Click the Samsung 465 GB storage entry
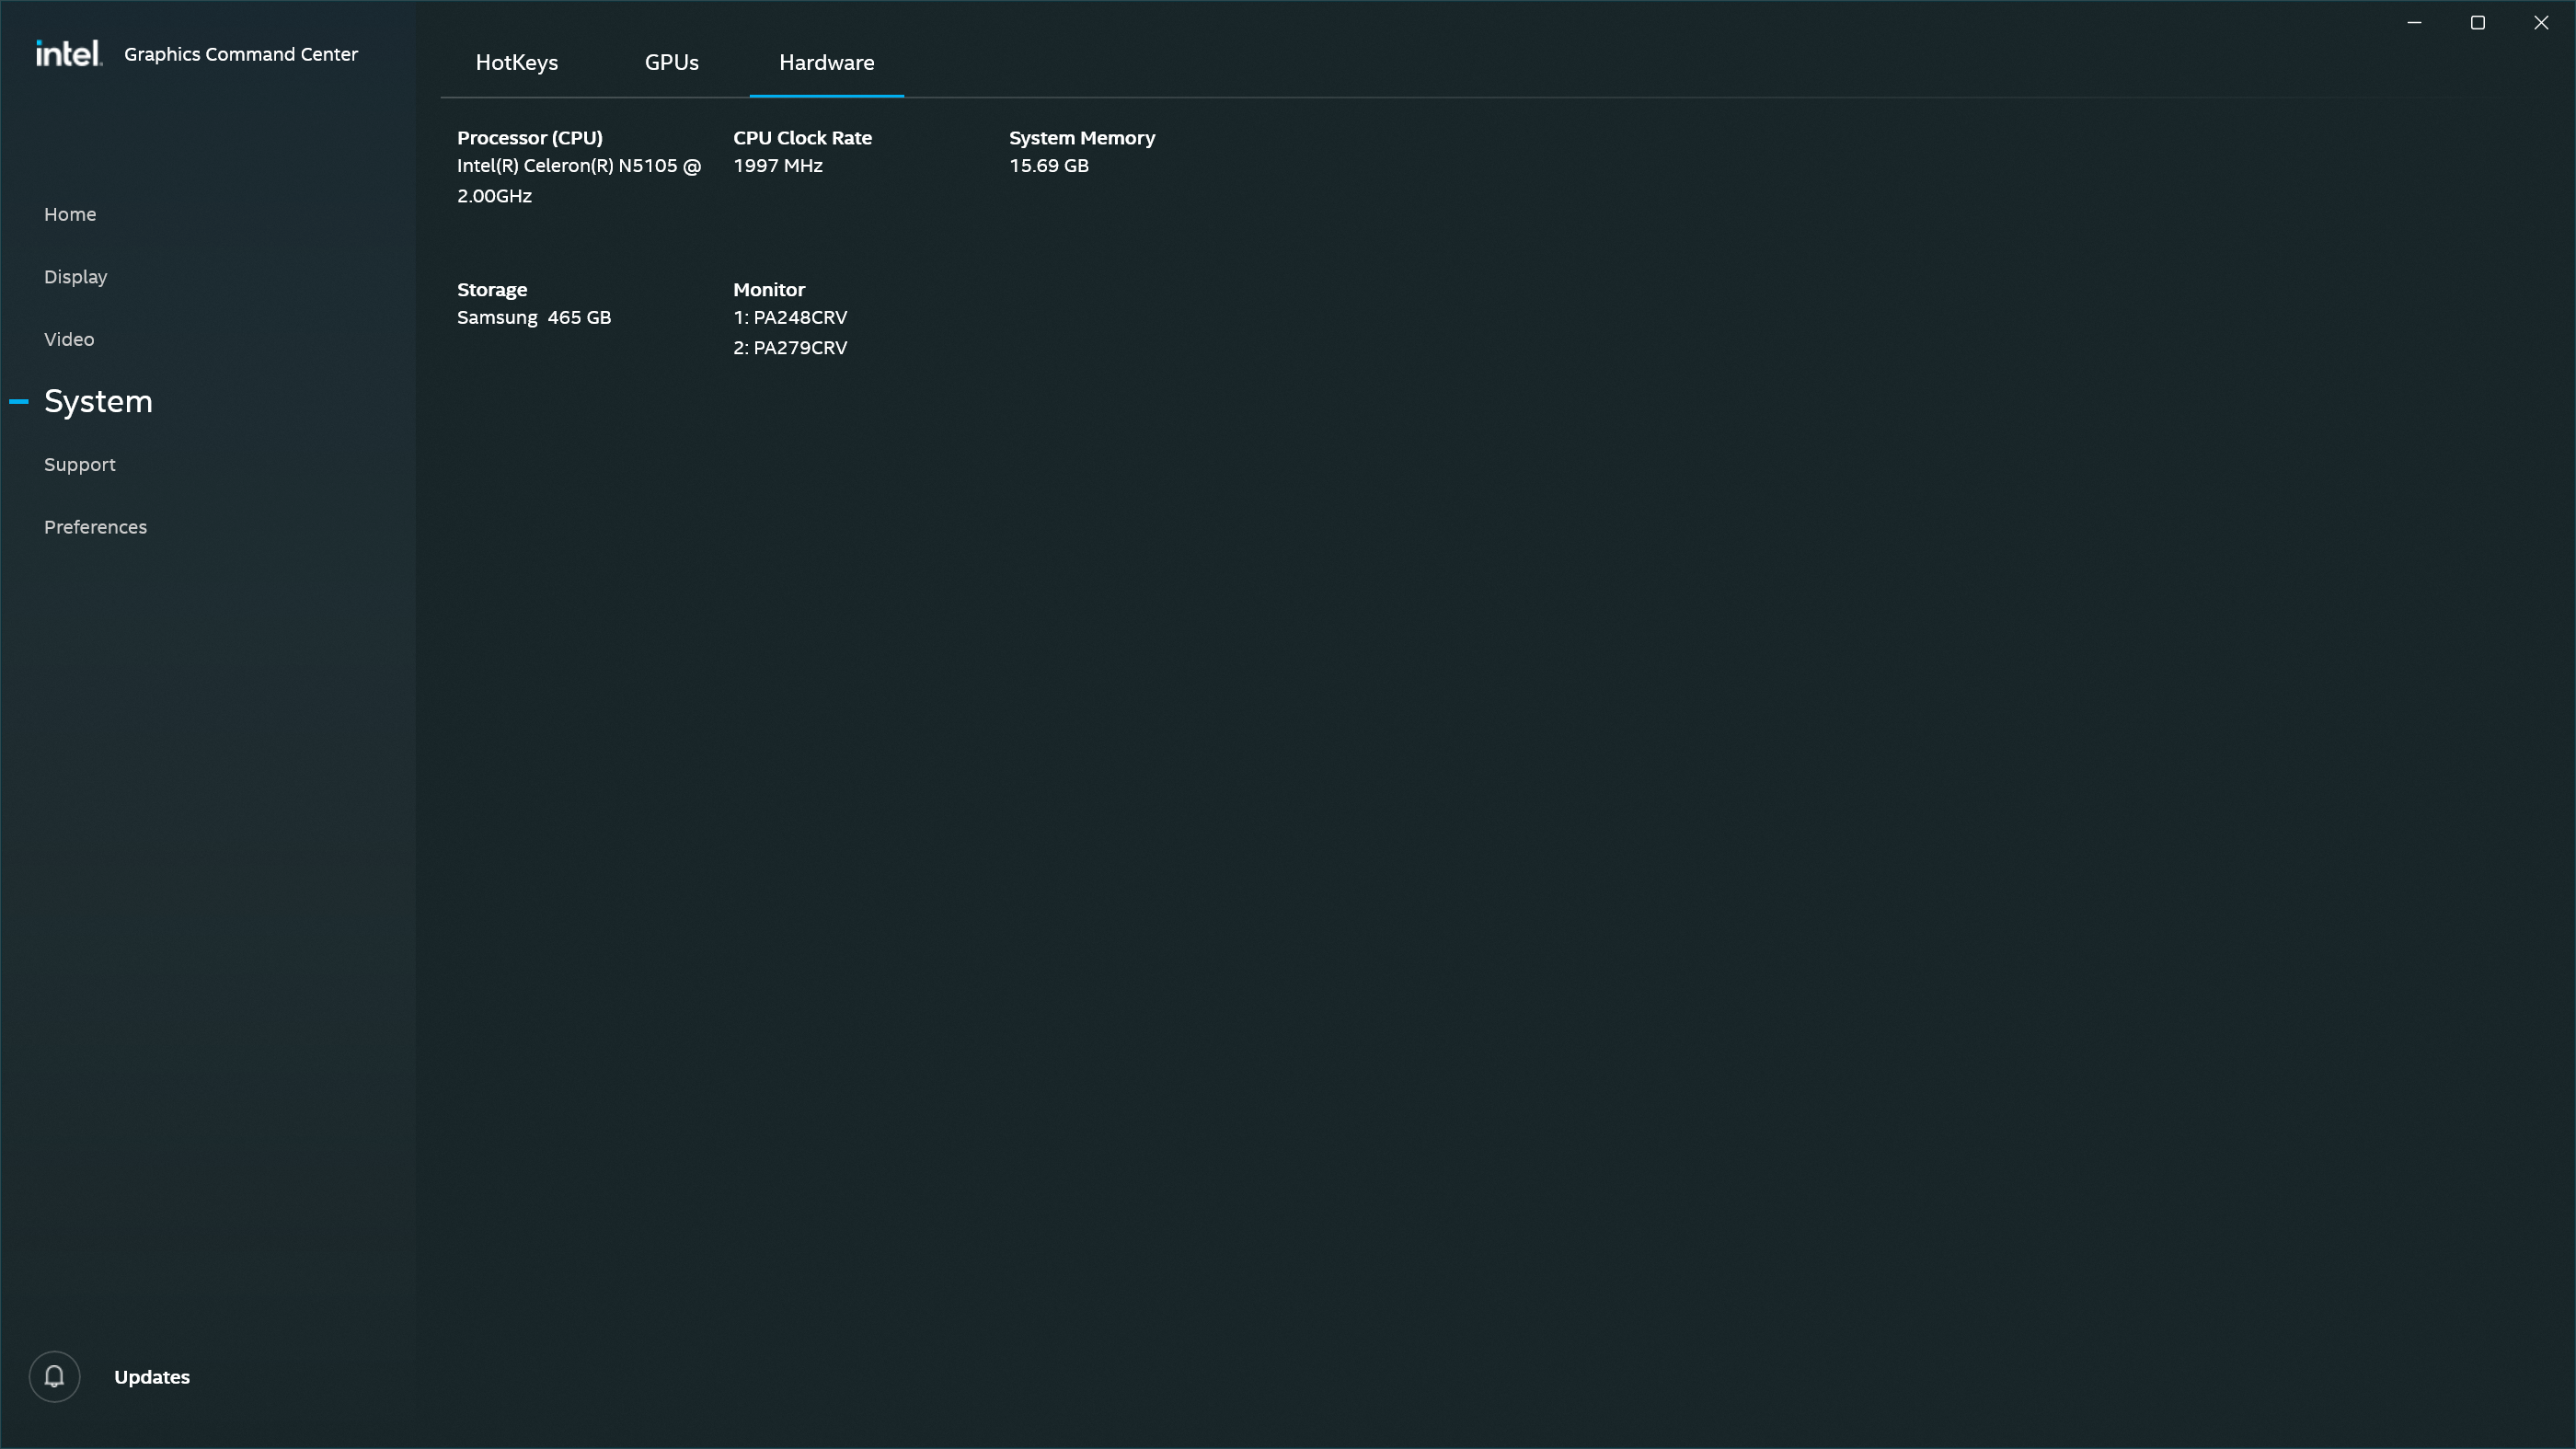The image size is (2576, 1449). pos(533,318)
